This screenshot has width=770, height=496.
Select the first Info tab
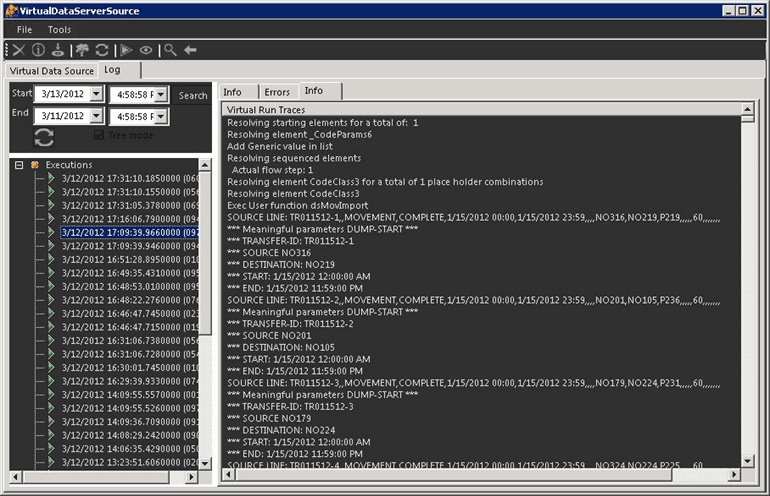click(238, 92)
